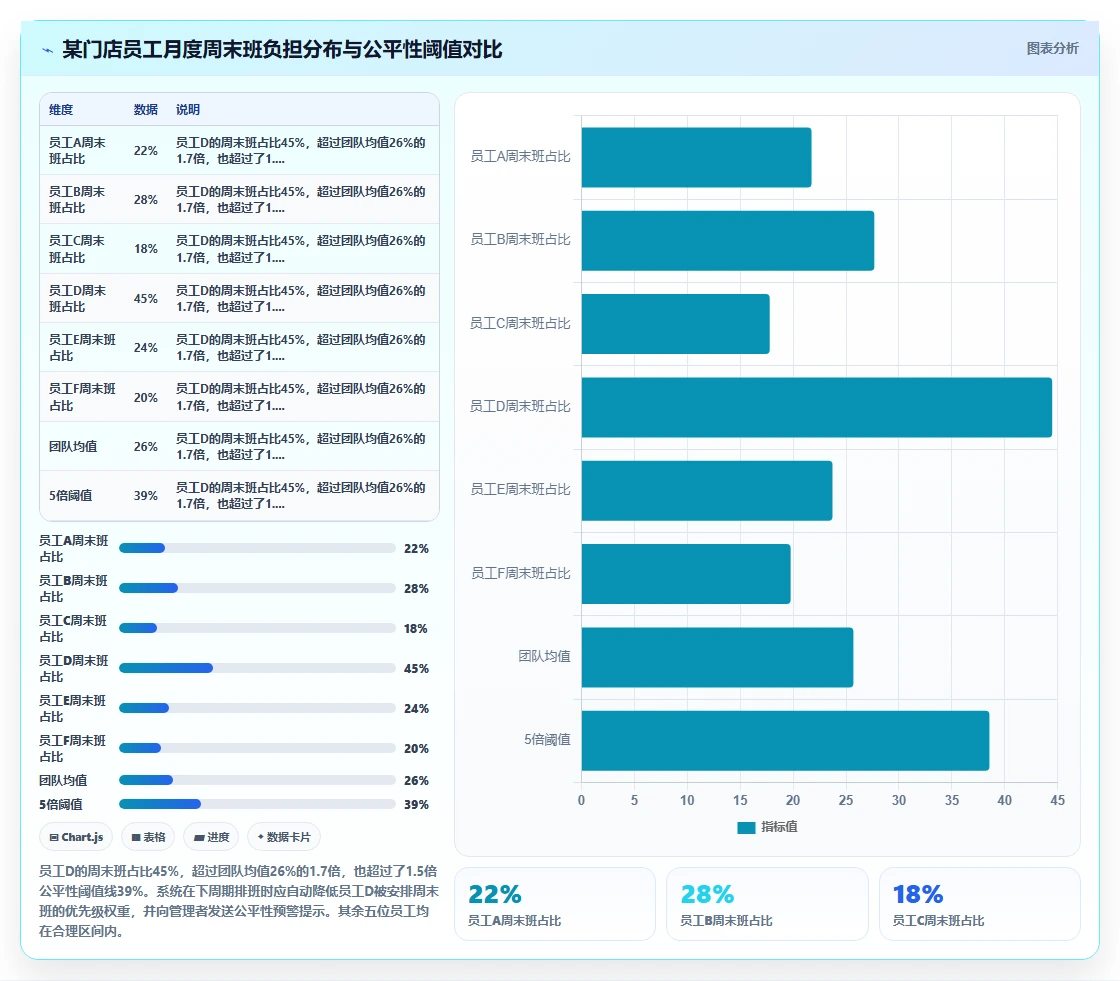Click the 20% value in the table's 员工F row

tap(146, 397)
